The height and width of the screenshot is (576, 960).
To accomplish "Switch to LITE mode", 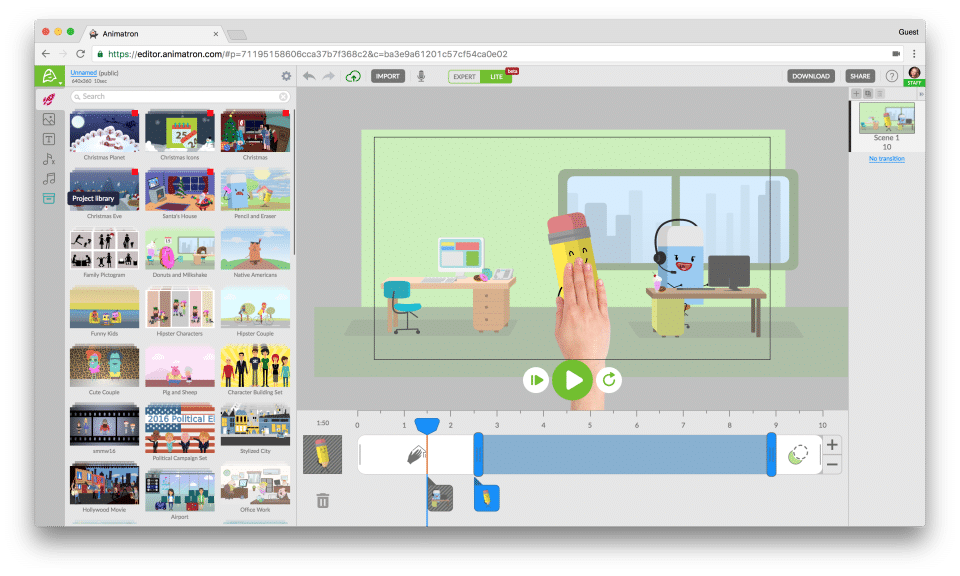I will click(x=496, y=77).
